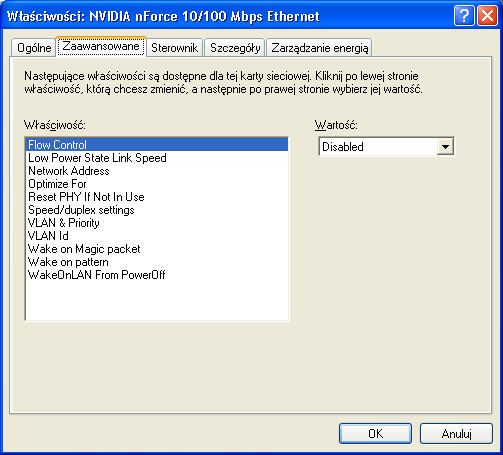The image size is (503, 455).
Task: Open the Sterownik tab
Action: point(174,48)
